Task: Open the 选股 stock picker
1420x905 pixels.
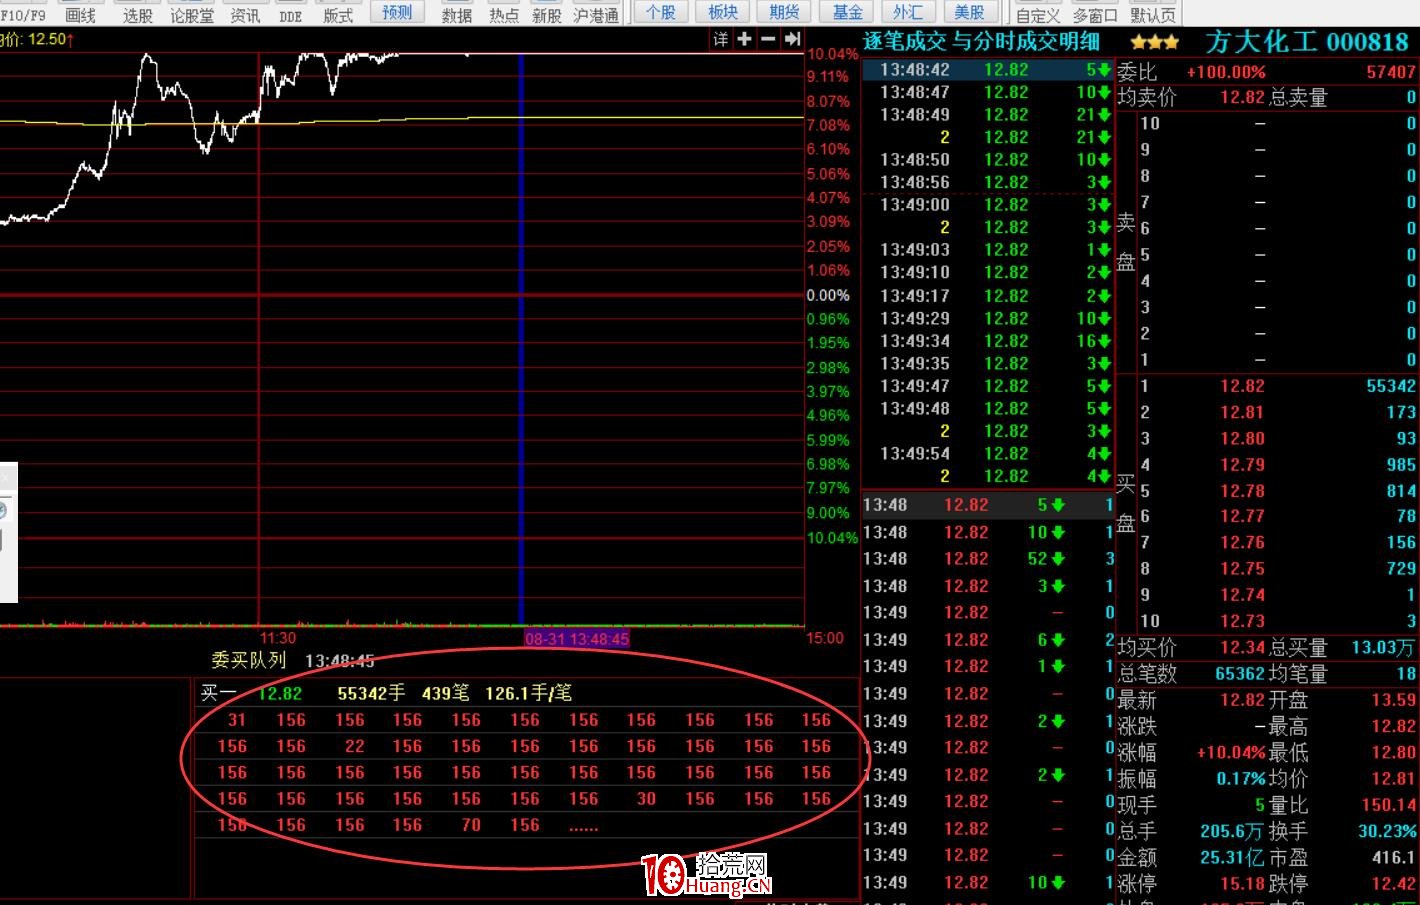Action: (138, 15)
